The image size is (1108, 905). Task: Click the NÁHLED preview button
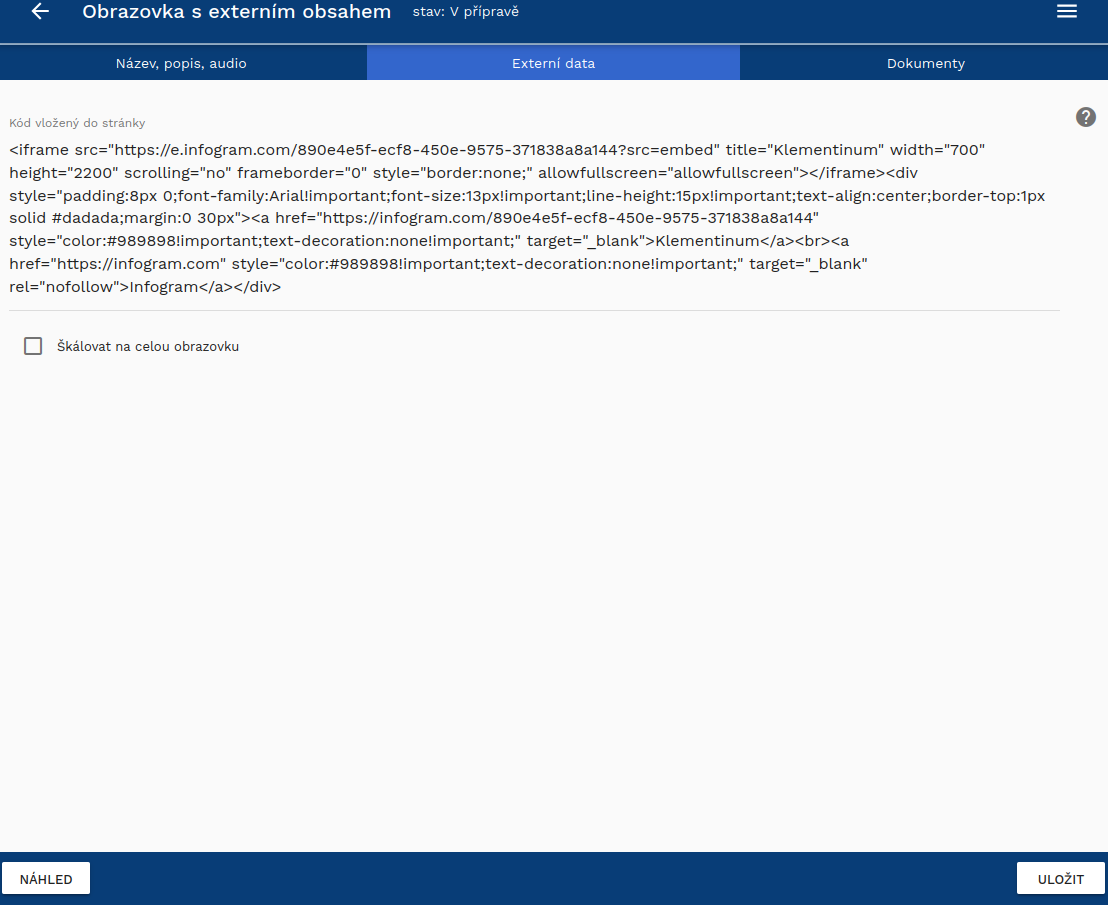click(x=46, y=879)
